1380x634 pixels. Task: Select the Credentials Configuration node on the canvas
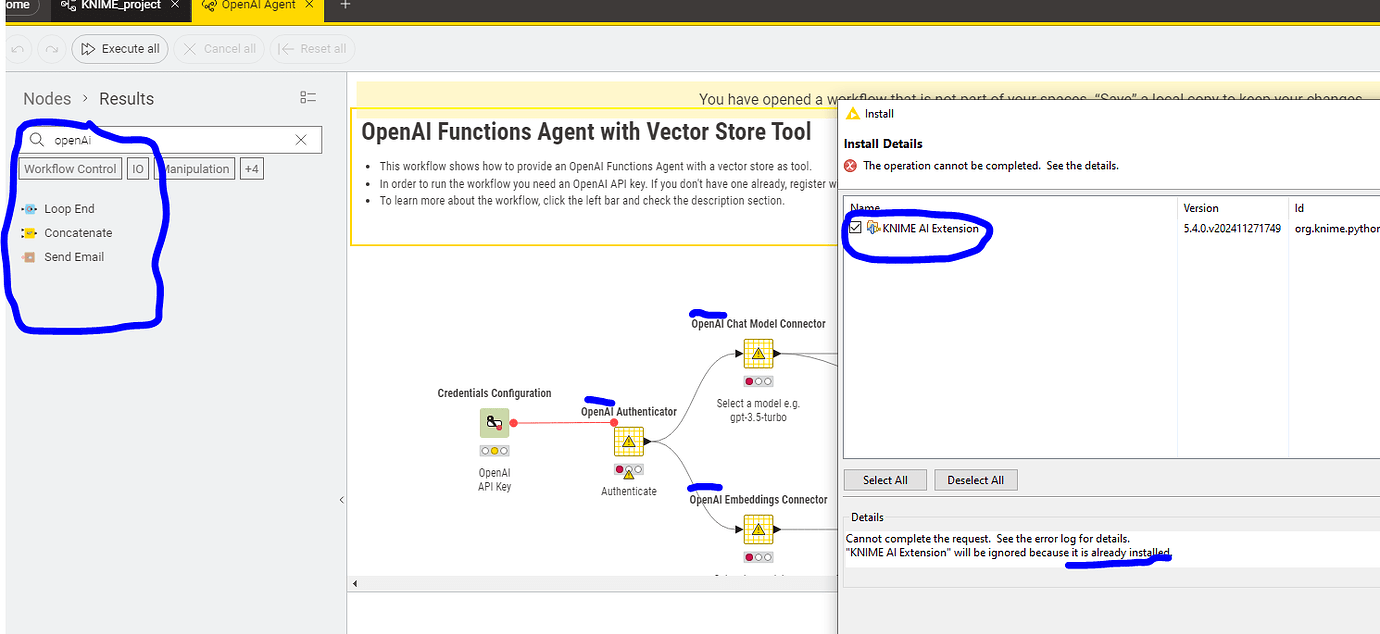[494, 423]
